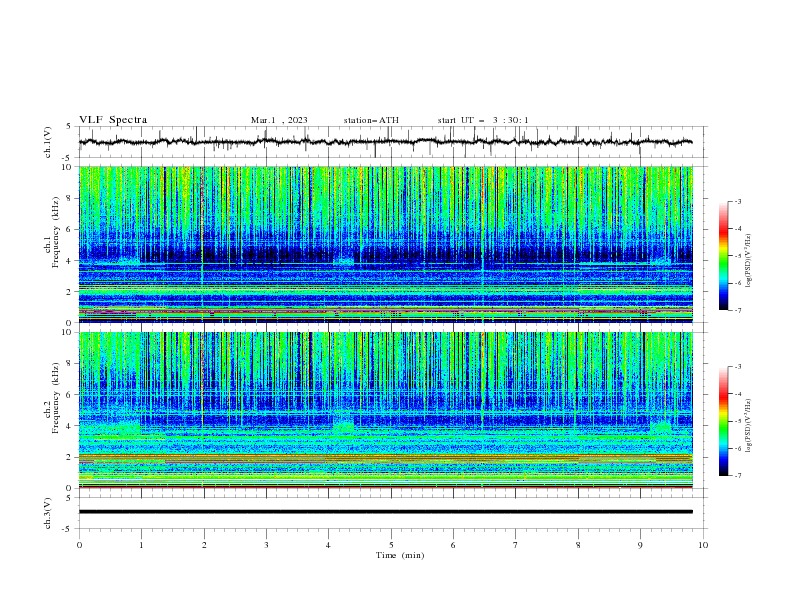This screenshot has width=792, height=612.
Task: Click the time axis tick label "3"
Action: pos(266,545)
